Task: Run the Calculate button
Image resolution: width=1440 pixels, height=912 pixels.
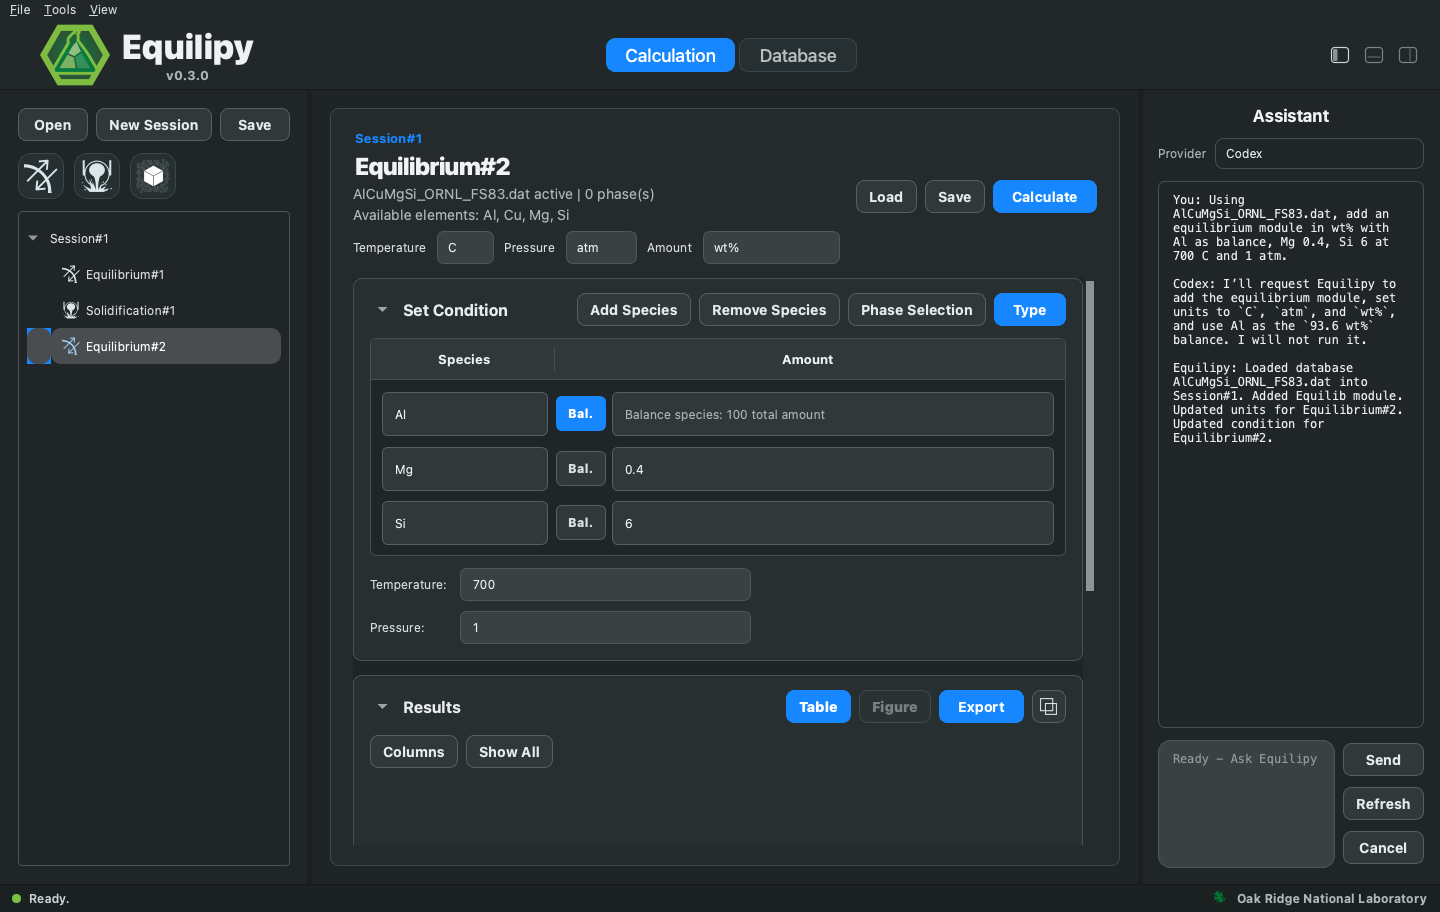Action: point(1045,197)
